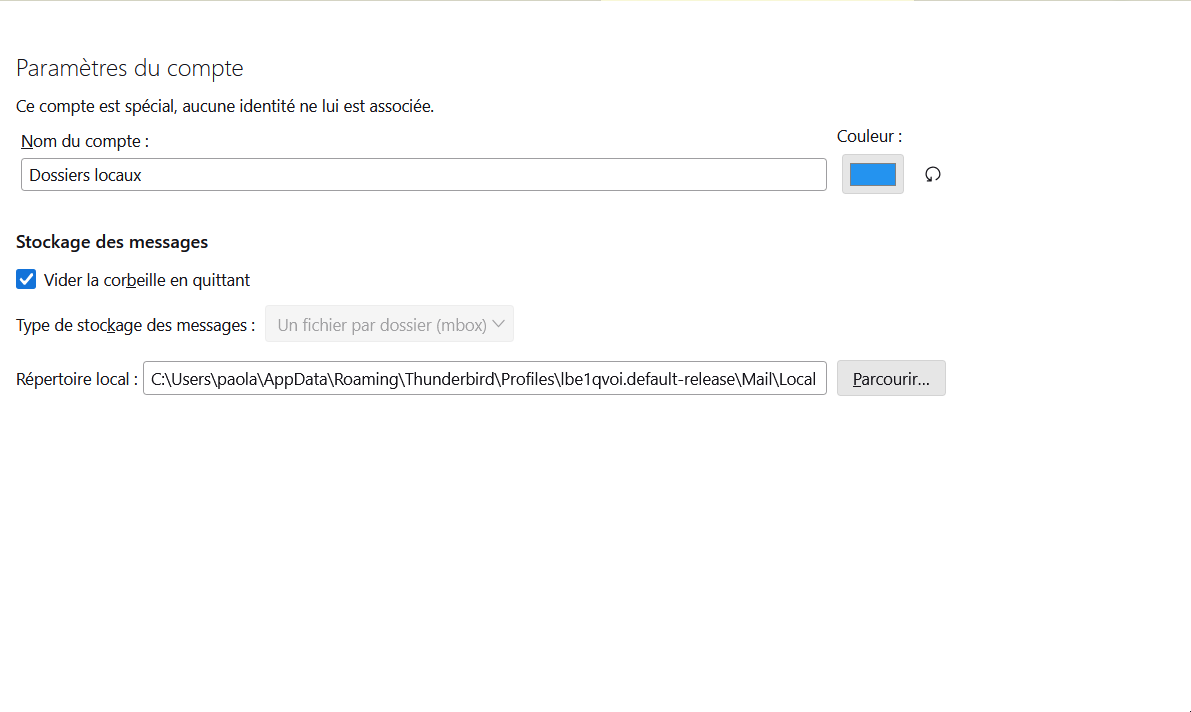The width and height of the screenshot is (1191, 712).
Task: Reset the account color to default
Action: (933, 174)
